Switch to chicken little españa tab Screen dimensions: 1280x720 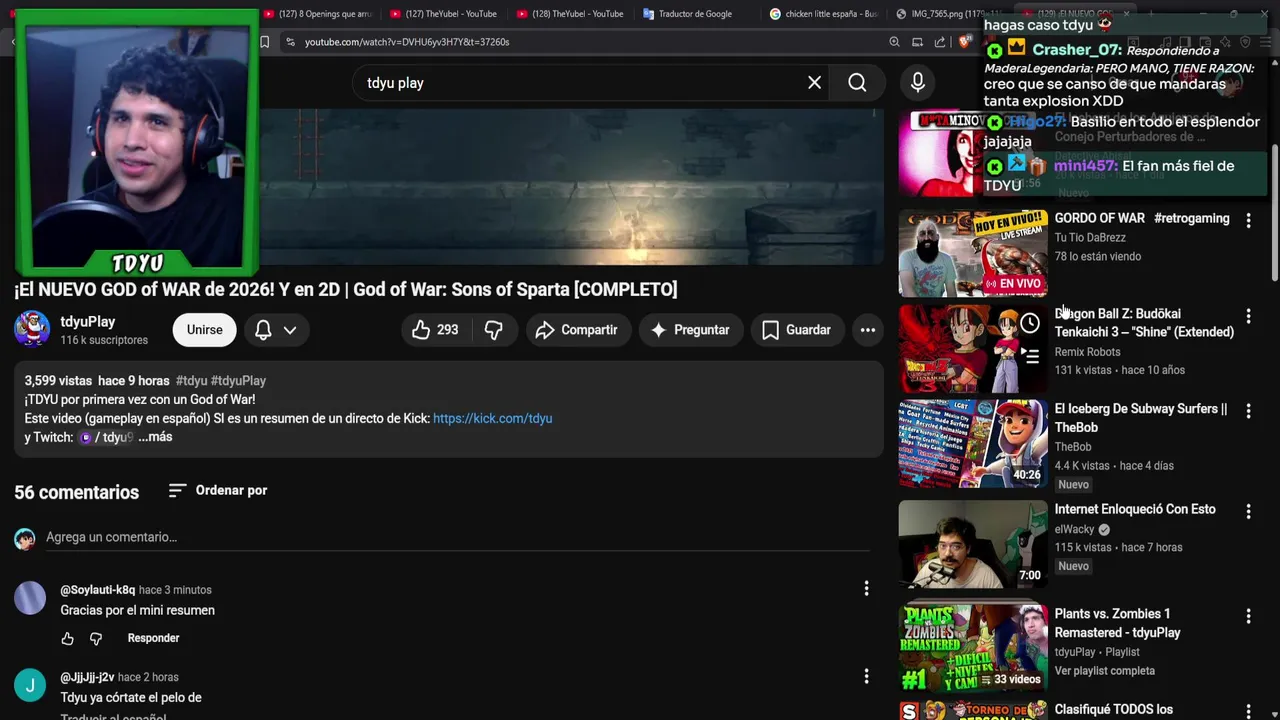822,14
